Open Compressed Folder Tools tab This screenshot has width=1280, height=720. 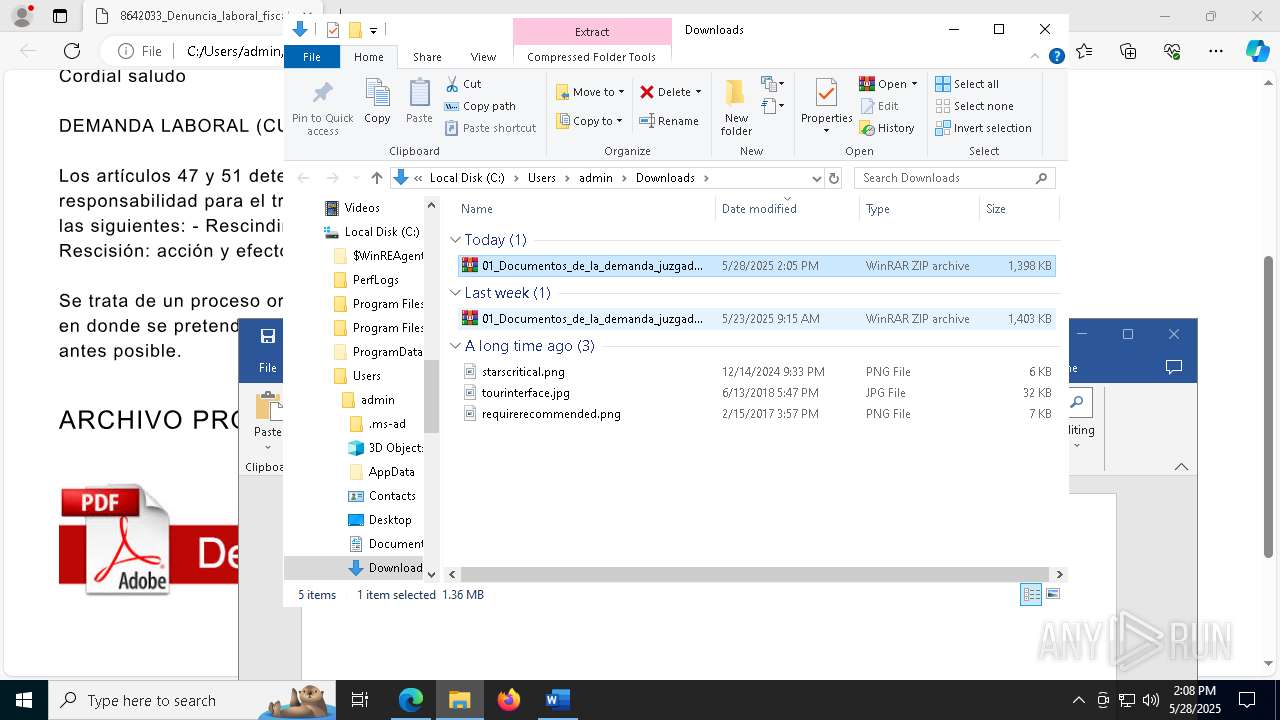pyautogui.click(x=591, y=57)
